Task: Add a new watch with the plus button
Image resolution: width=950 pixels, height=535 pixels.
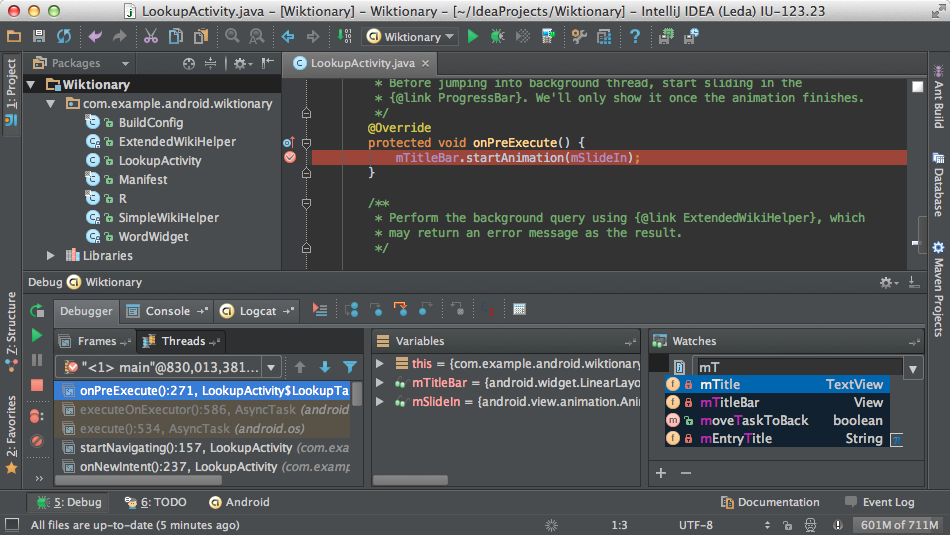Action: (661, 473)
